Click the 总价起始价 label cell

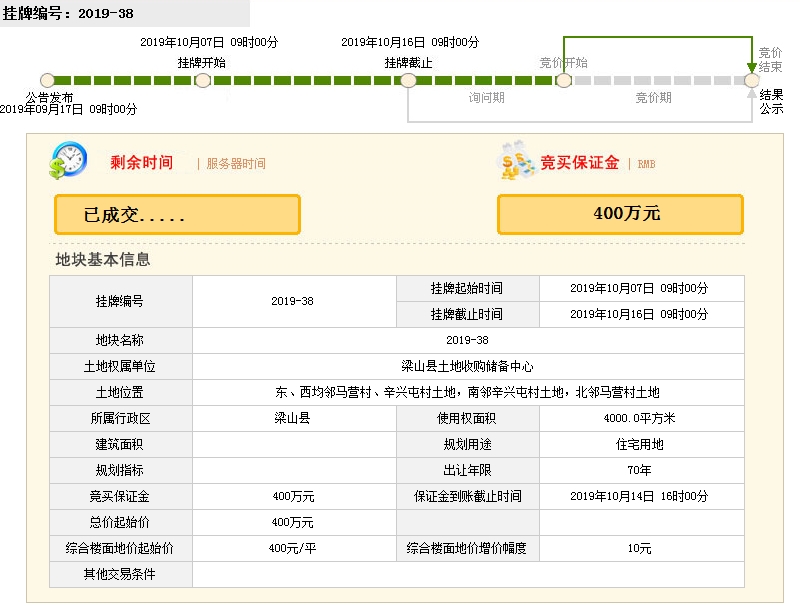click(x=121, y=522)
